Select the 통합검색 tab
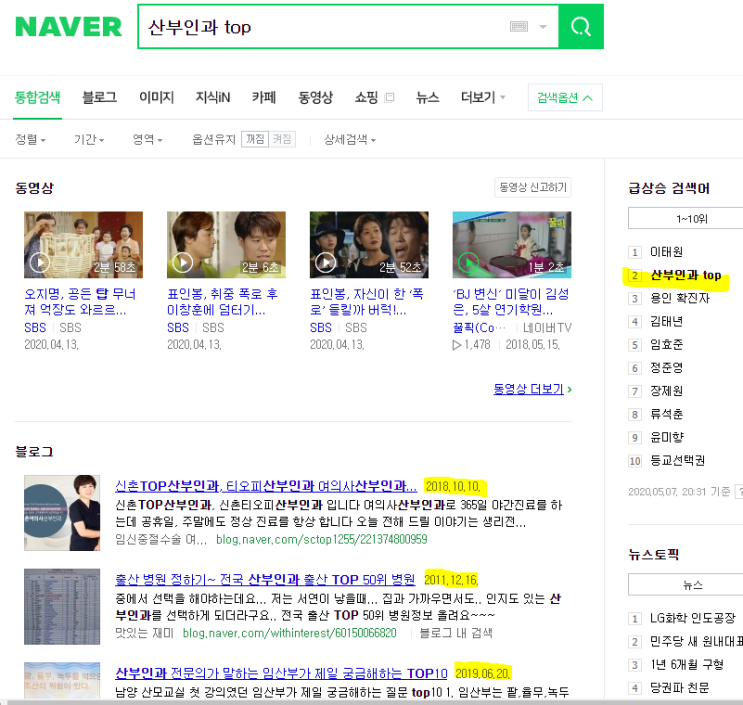This screenshot has width=743, height=705. click(x=37, y=98)
